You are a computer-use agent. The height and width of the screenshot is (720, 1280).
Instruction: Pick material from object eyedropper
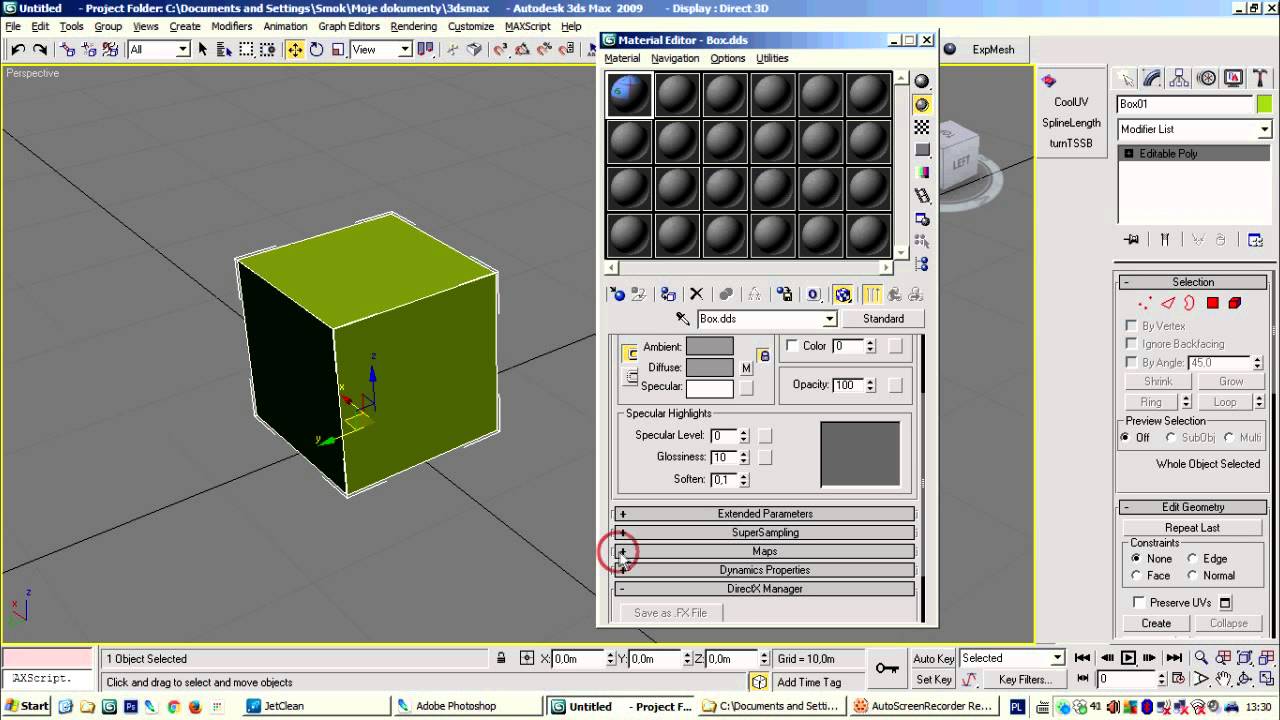point(683,319)
